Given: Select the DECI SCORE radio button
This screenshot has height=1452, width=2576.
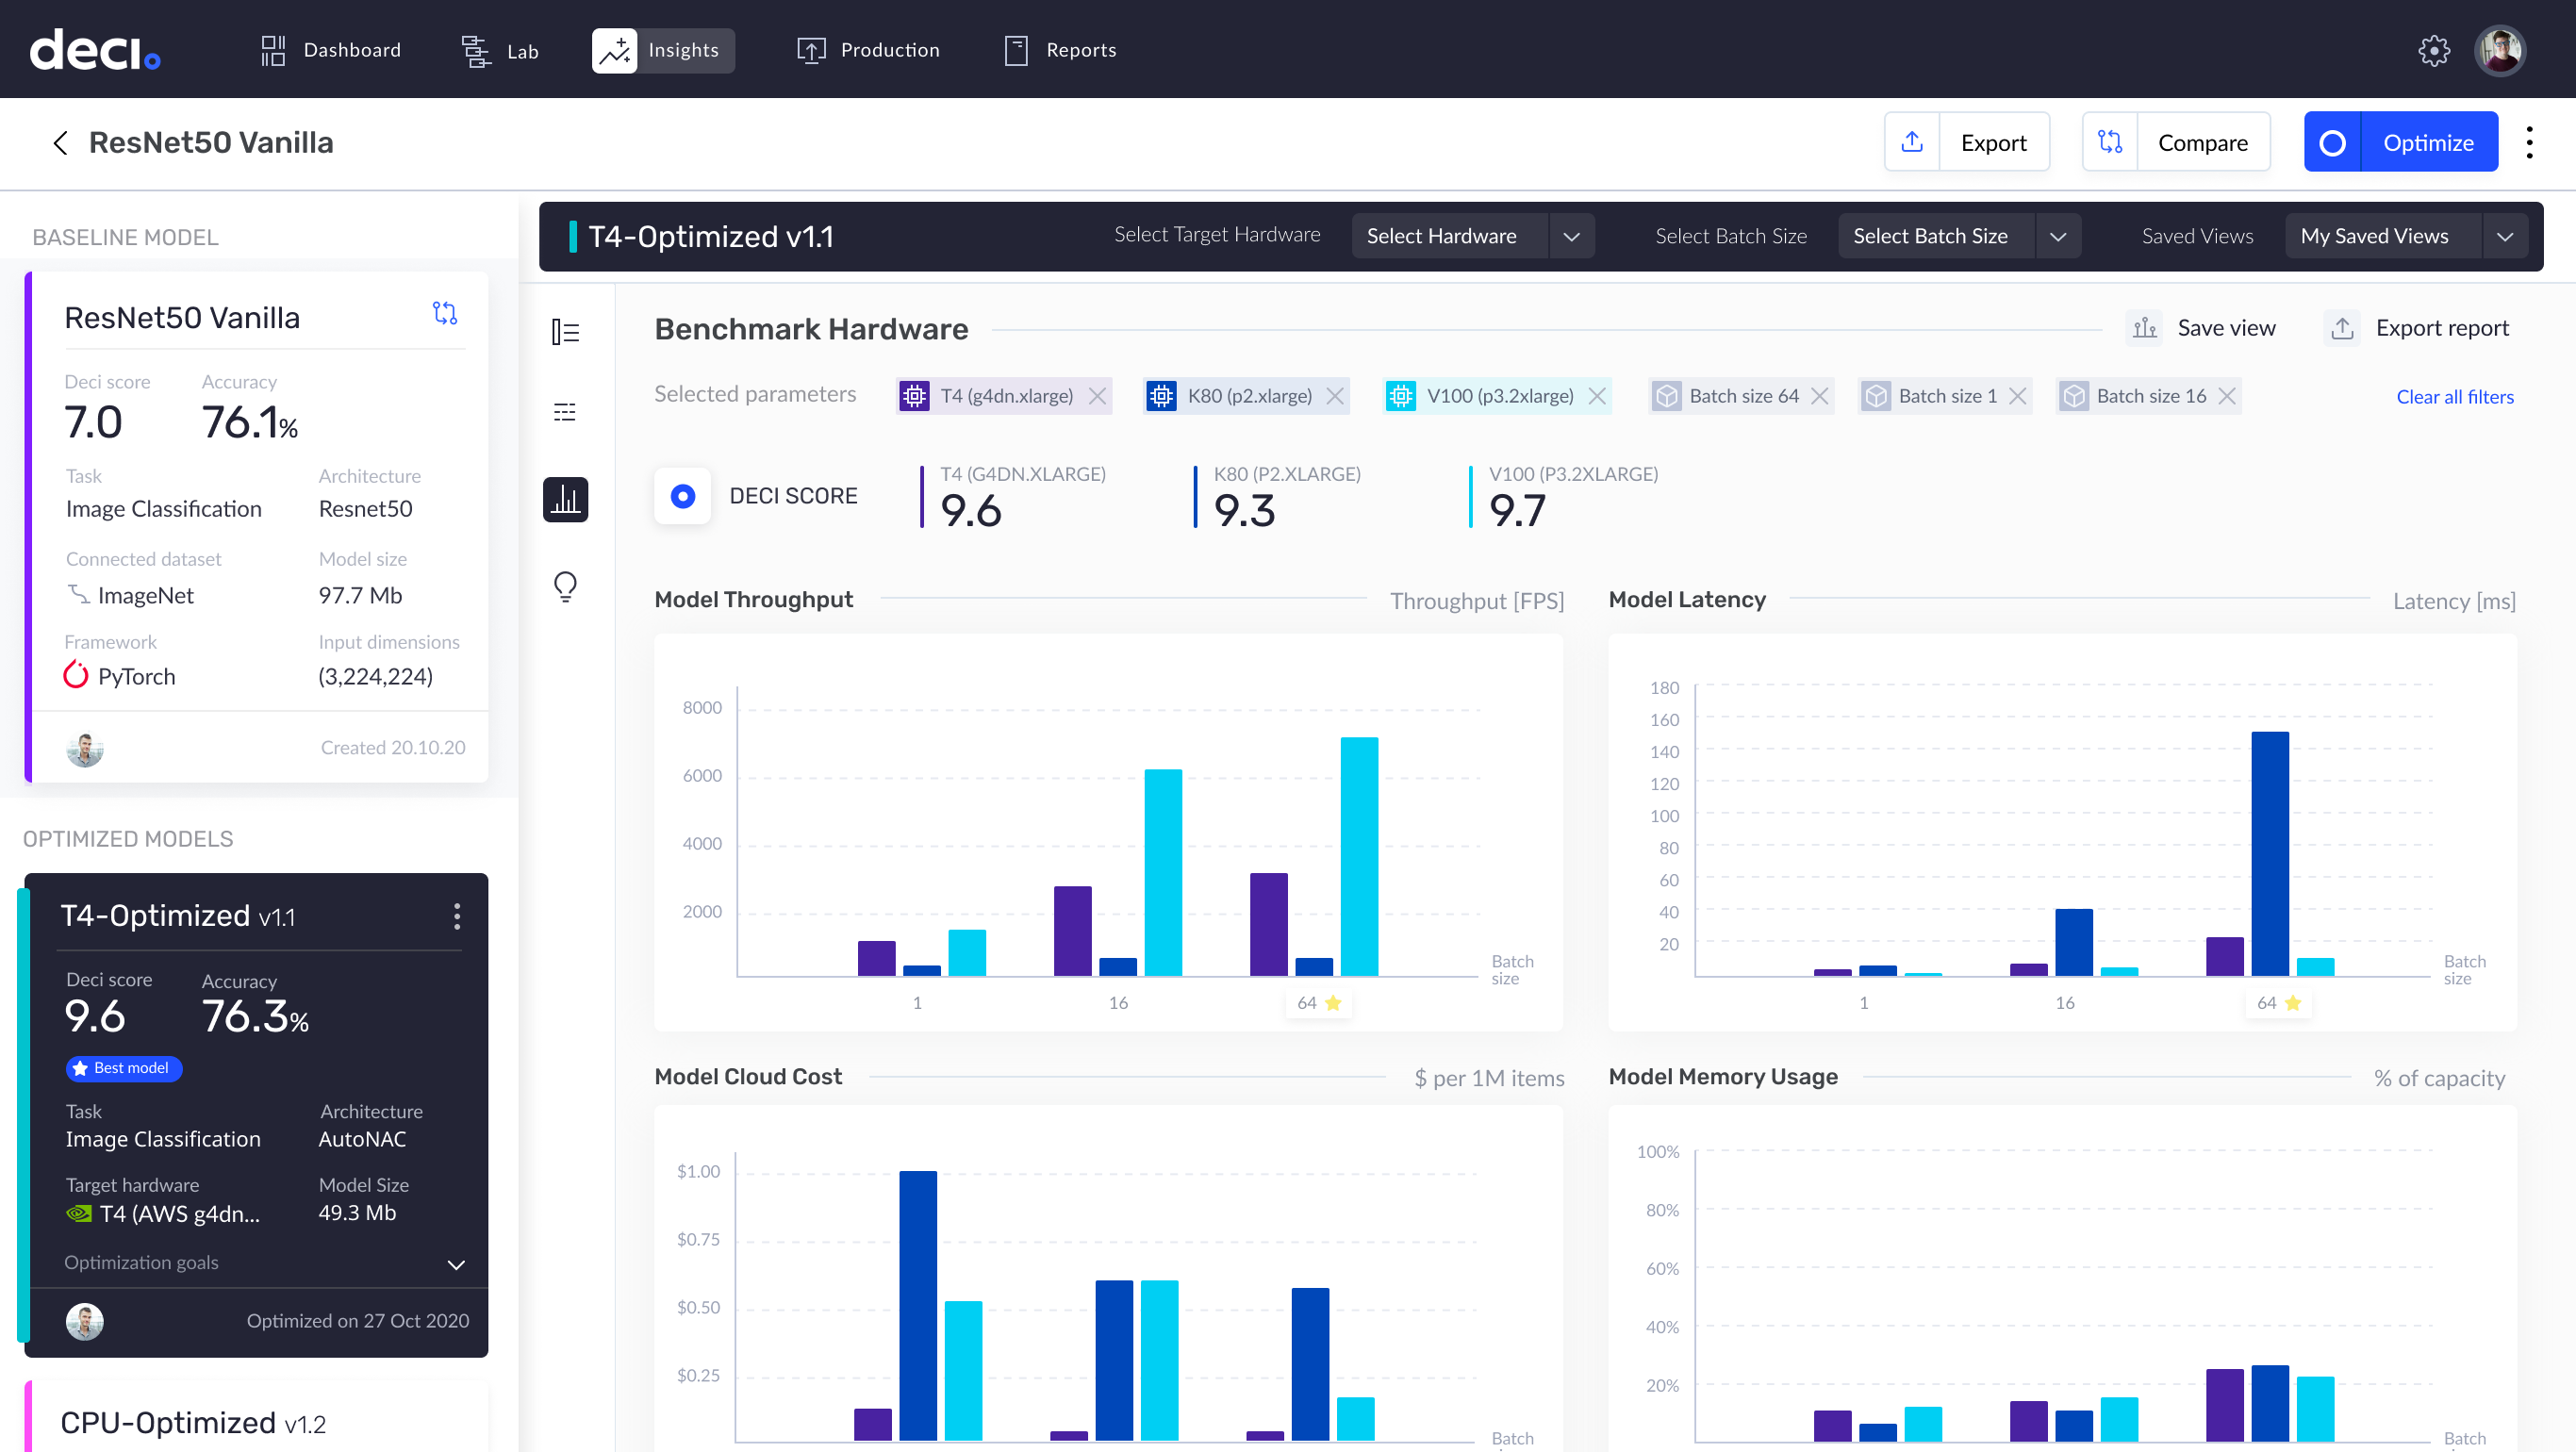Looking at the screenshot, I should 683,496.
